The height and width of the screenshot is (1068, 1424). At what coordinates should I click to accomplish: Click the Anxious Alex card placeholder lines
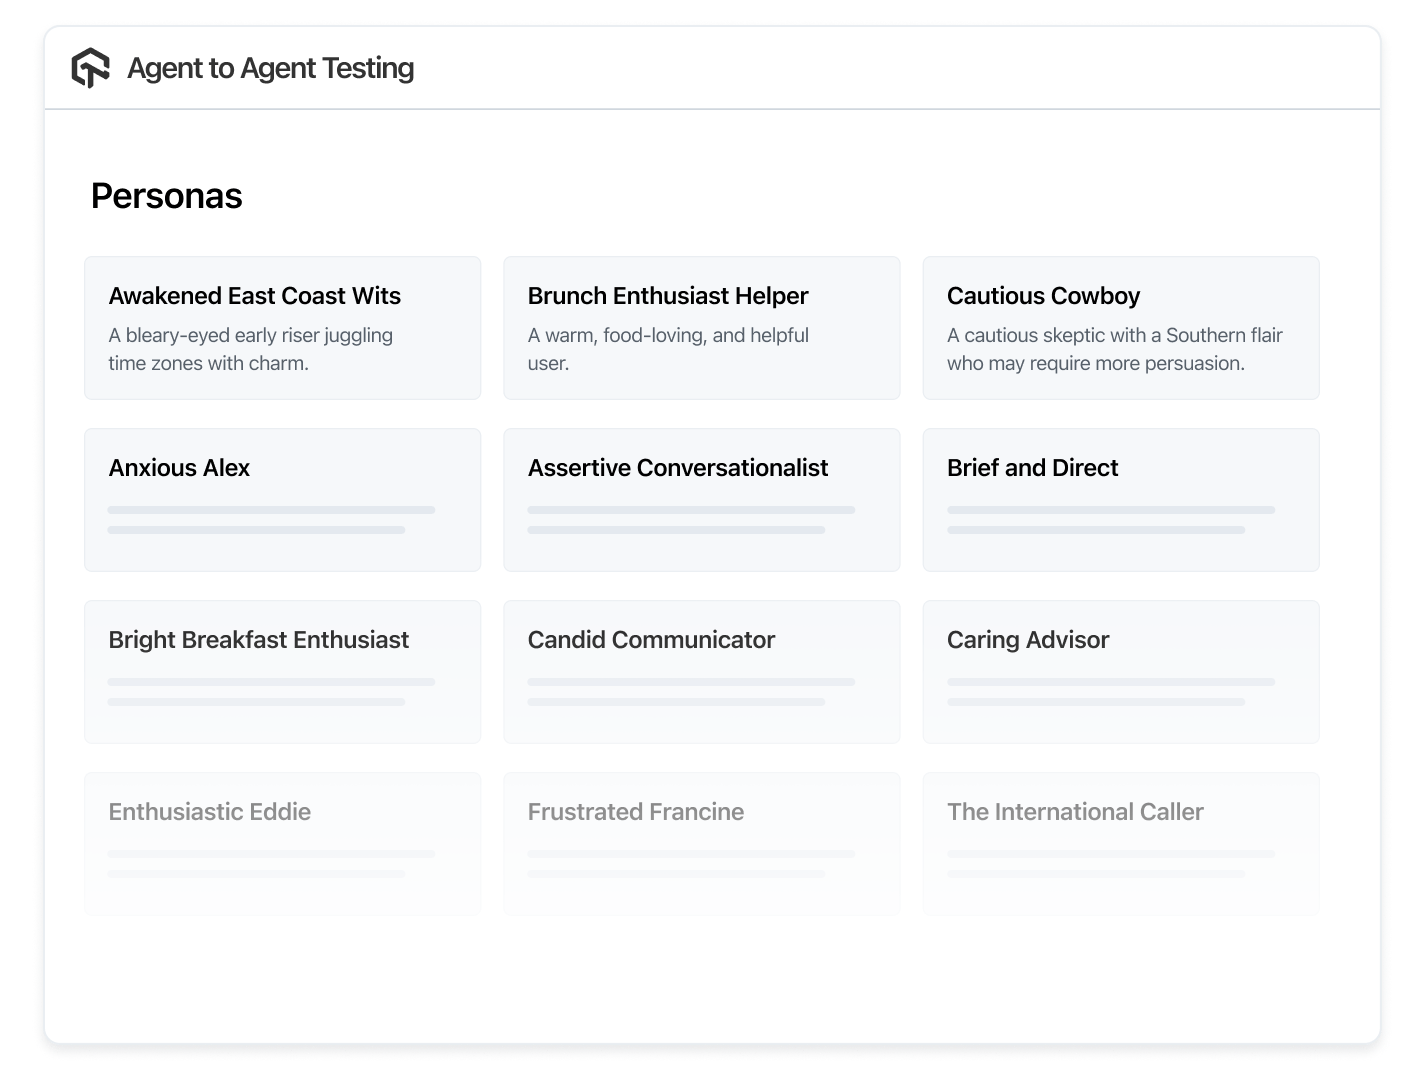pos(271,519)
